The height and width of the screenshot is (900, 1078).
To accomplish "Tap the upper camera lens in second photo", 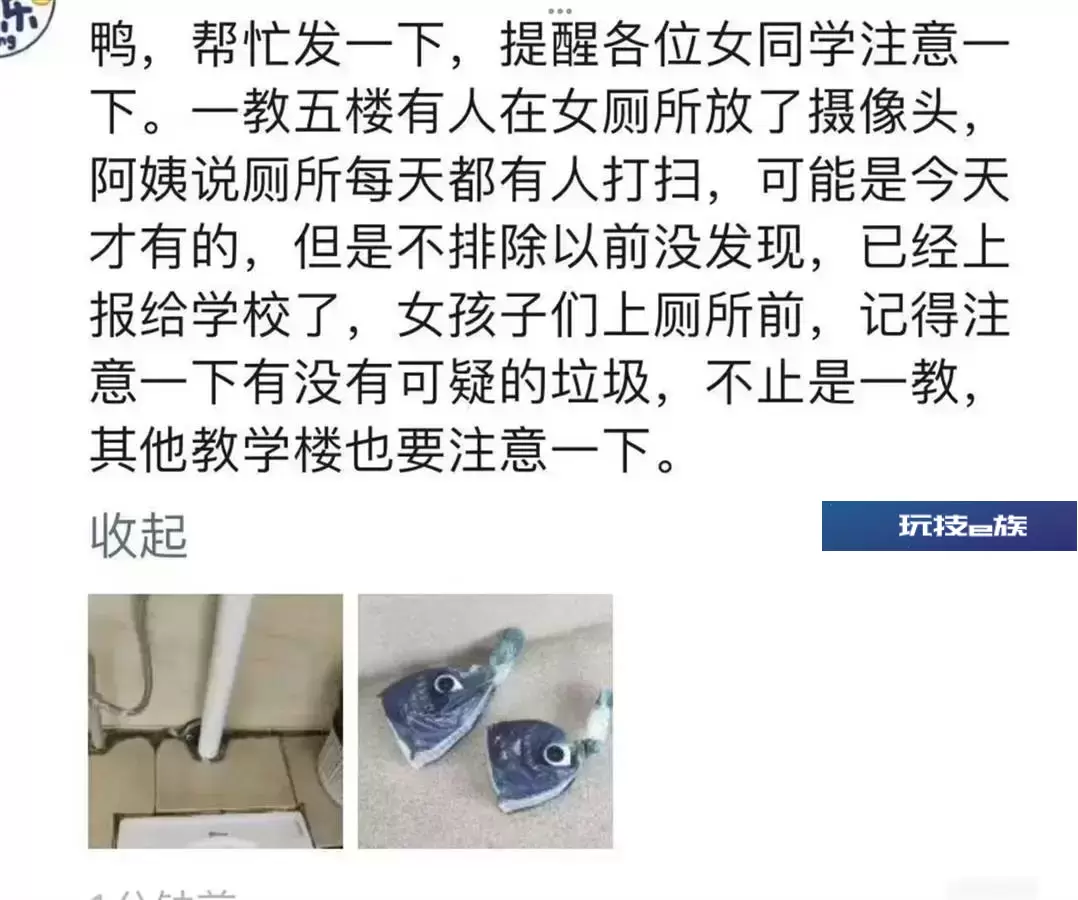I will pos(444,683).
